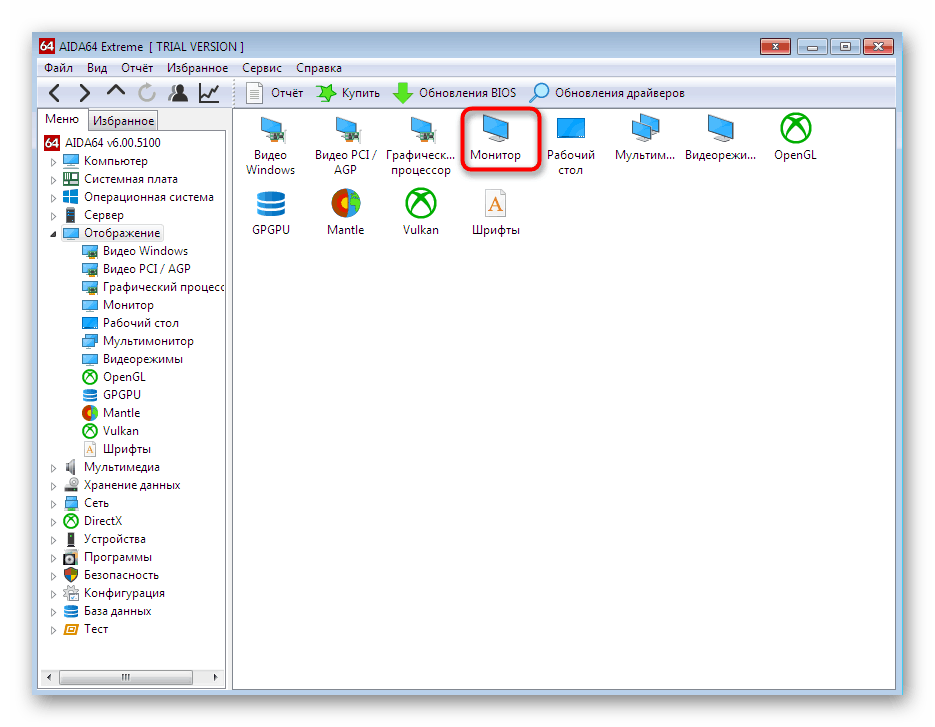This screenshot has width=935, height=727.
Task: Select Тест in the tree
Action: coord(86,629)
